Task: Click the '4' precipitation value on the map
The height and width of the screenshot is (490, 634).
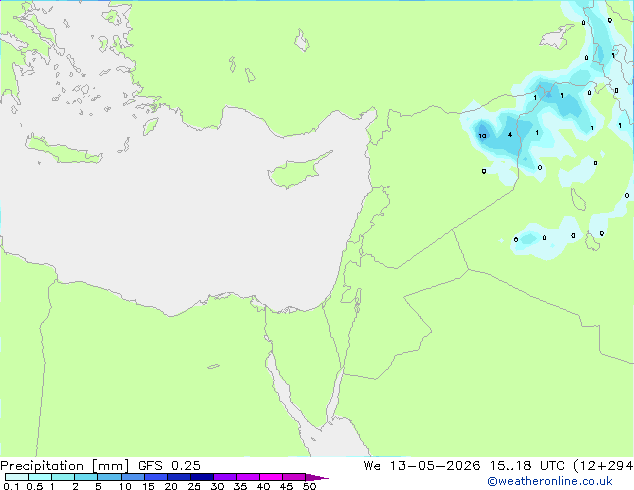Action: pyautogui.click(x=510, y=135)
